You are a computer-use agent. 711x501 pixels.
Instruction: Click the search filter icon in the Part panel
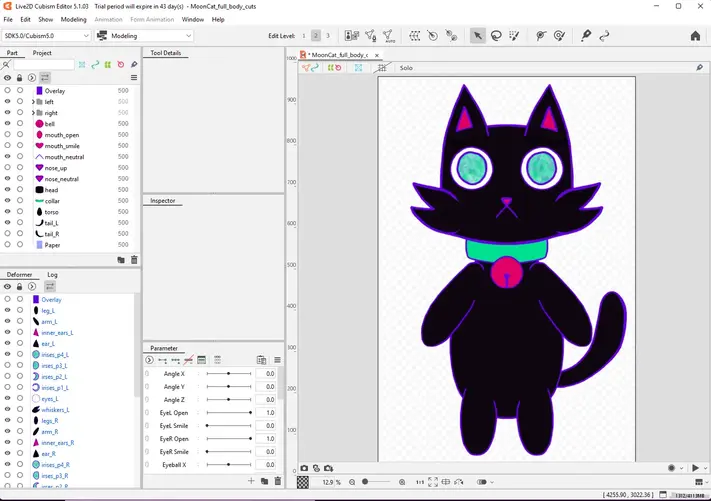[6, 64]
